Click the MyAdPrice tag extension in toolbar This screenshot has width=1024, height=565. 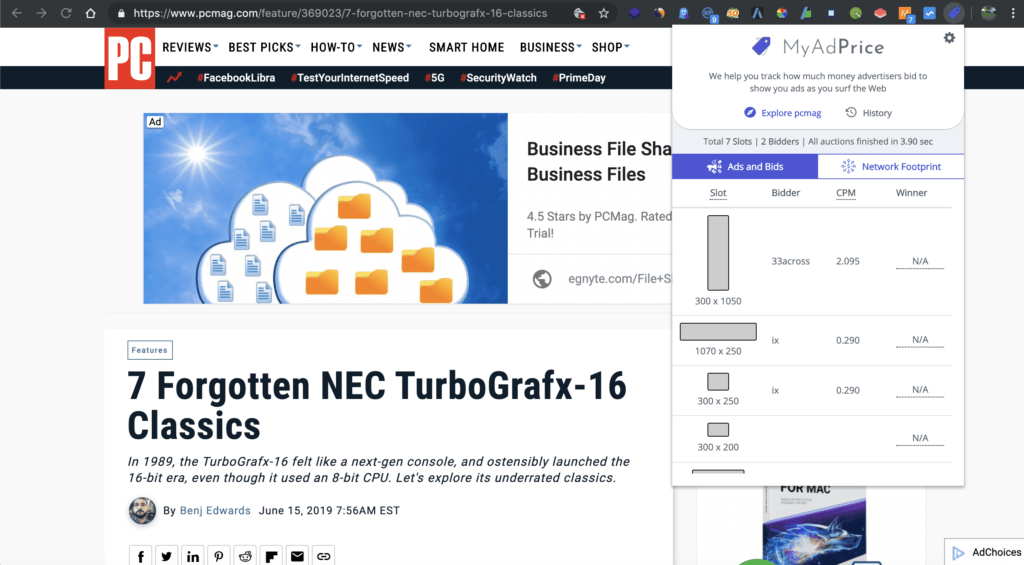click(954, 13)
